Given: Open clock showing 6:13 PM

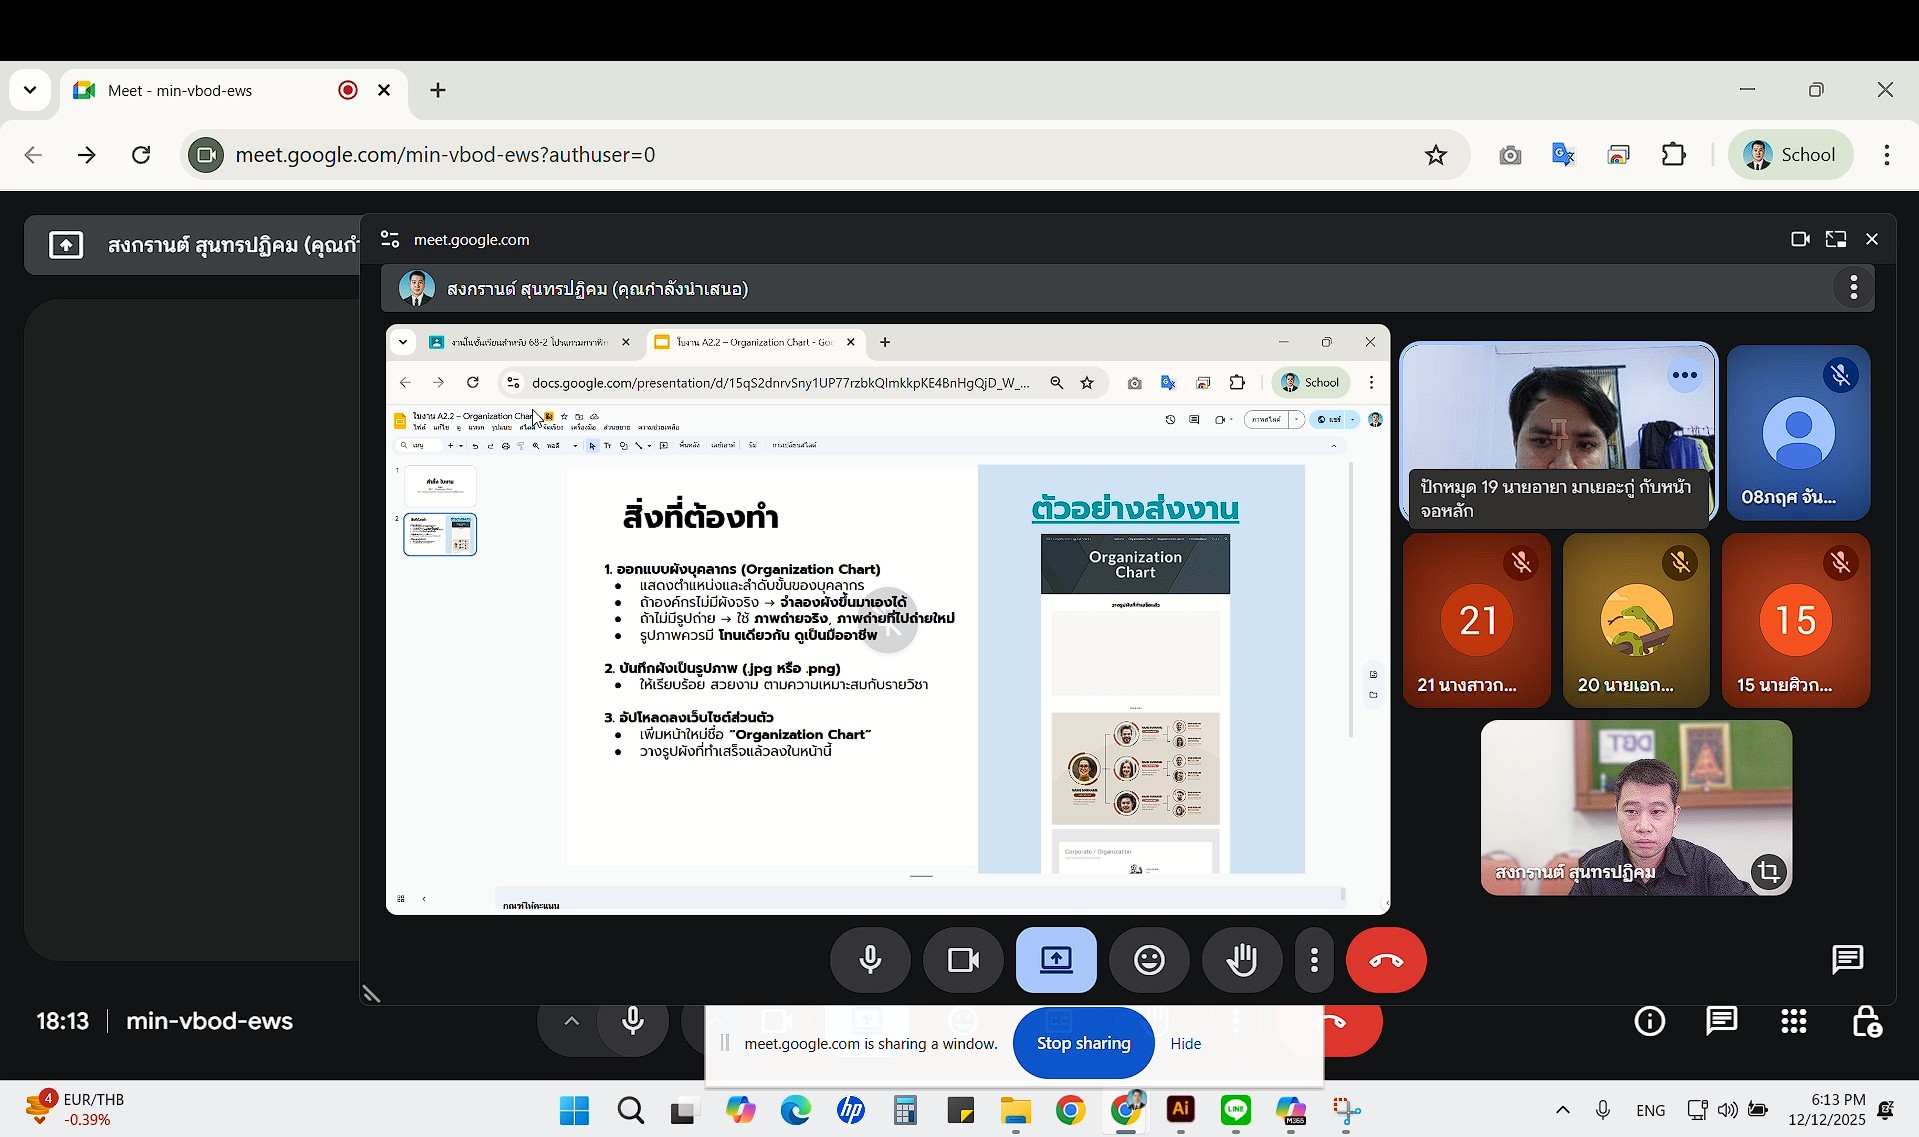Looking at the screenshot, I should (x=1826, y=1110).
